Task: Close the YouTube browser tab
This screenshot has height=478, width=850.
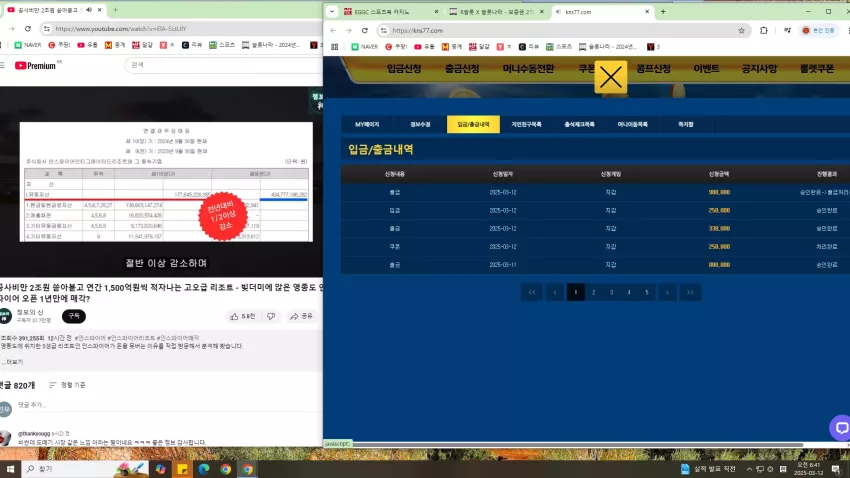Action: click(100, 10)
